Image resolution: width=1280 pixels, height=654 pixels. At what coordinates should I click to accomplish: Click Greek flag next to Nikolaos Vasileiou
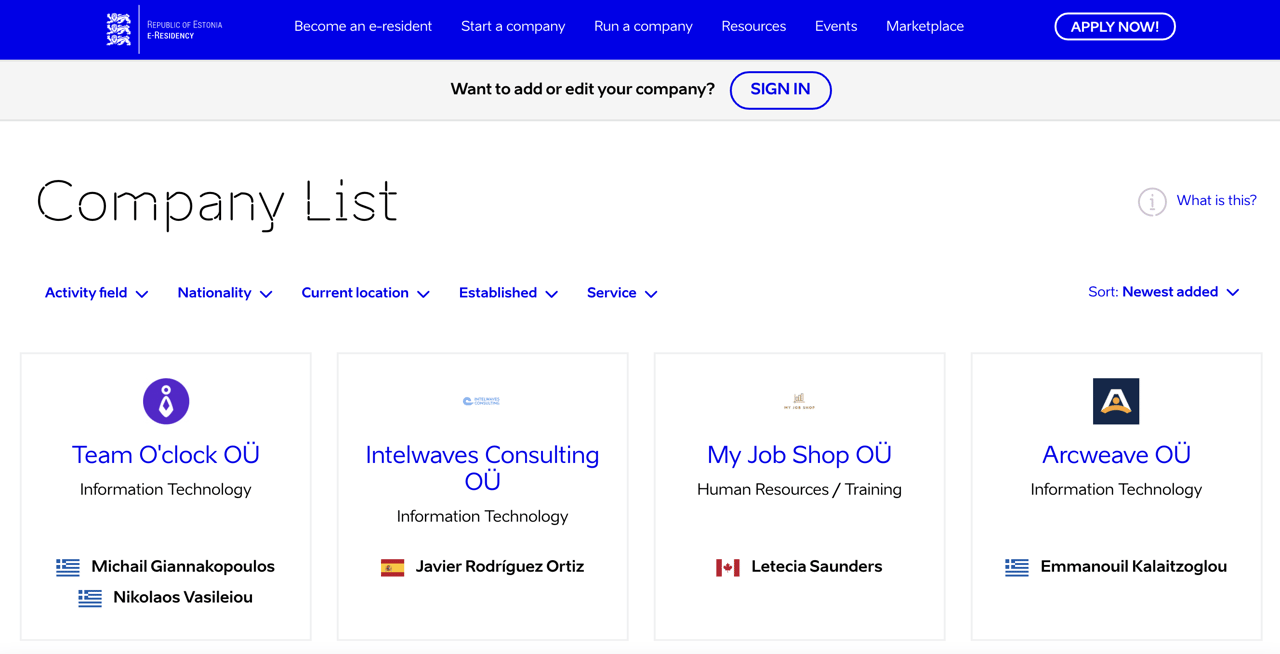[x=90, y=598]
